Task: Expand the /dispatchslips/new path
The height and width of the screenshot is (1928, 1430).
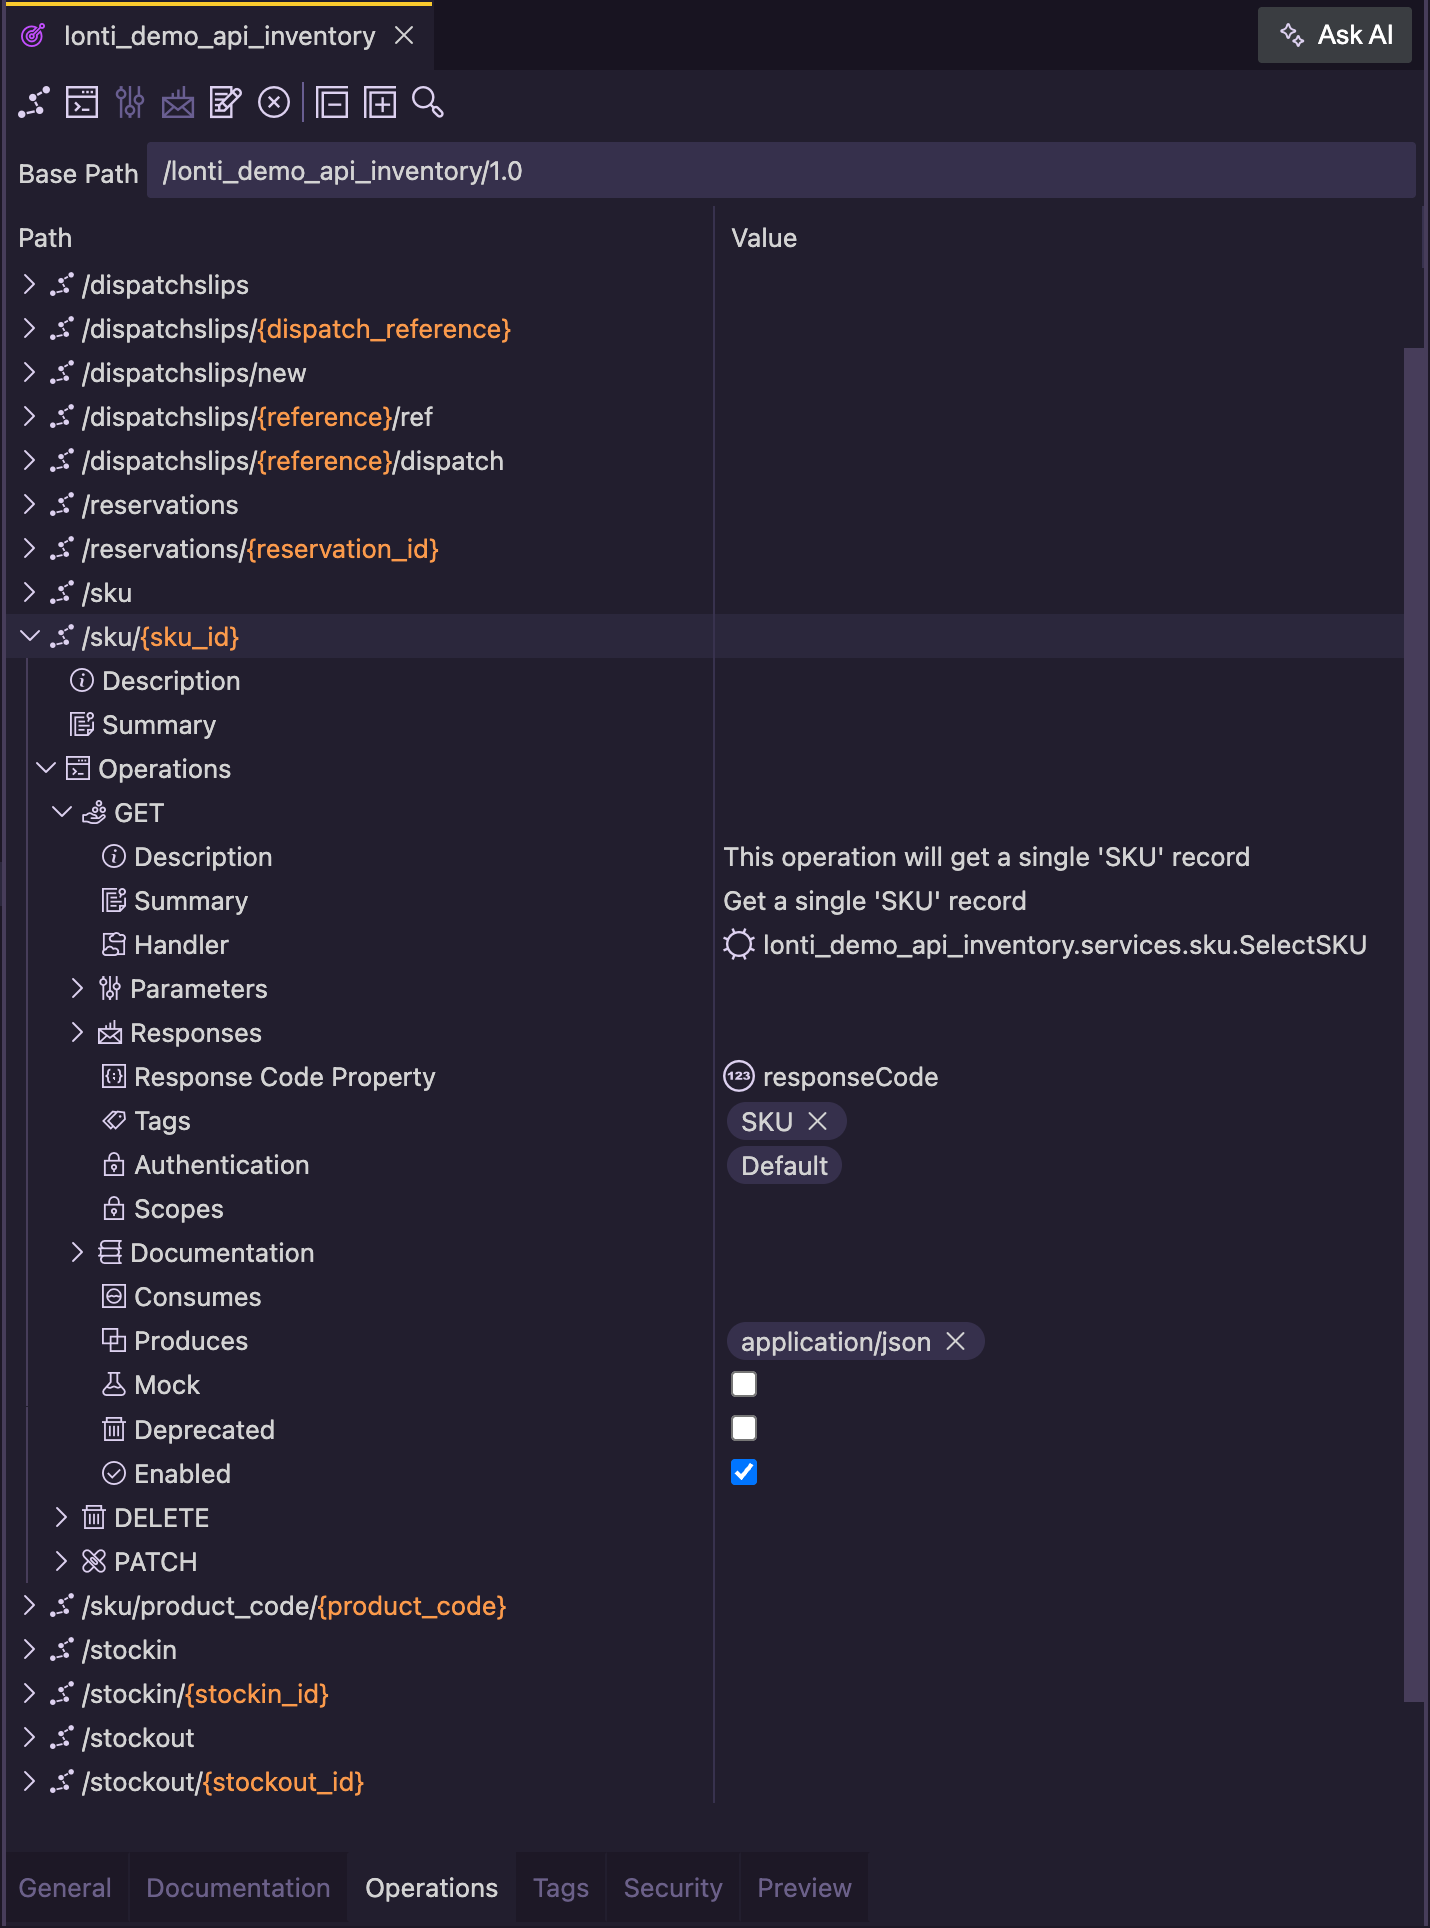Action: (29, 373)
